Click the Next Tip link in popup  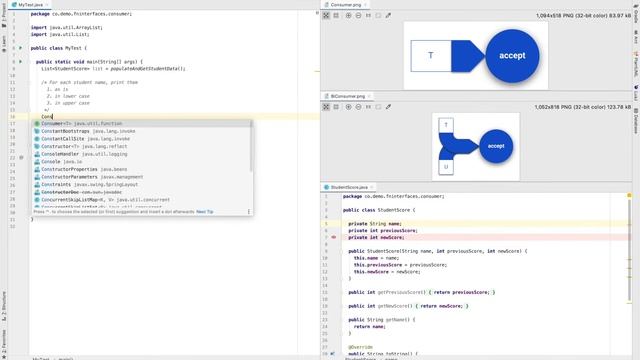[204, 212]
